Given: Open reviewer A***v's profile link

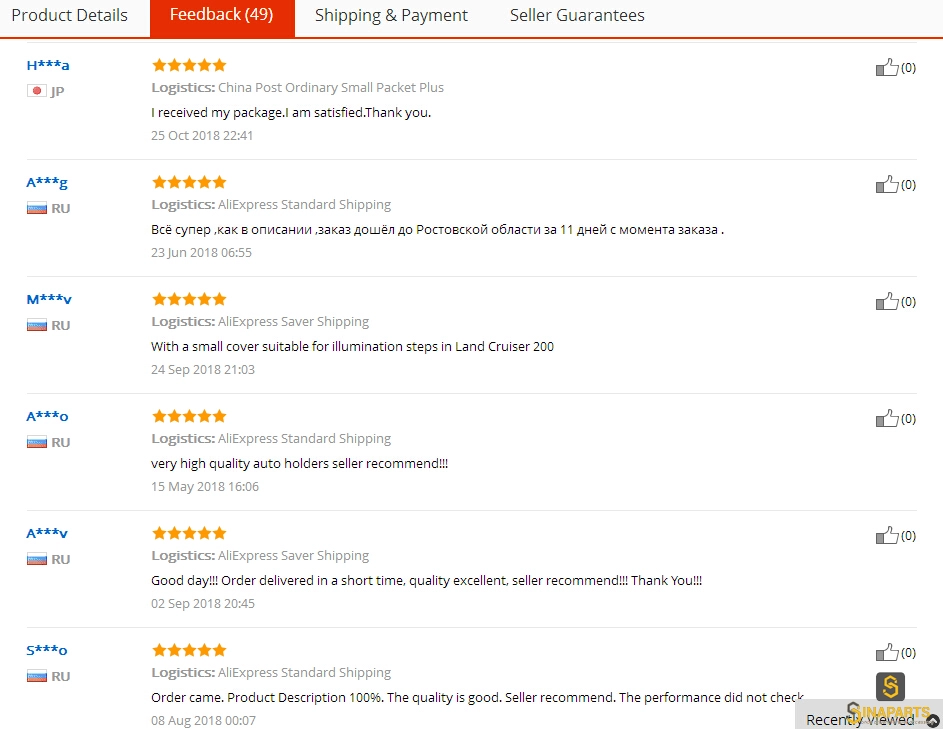Looking at the screenshot, I should click(47, 533).
